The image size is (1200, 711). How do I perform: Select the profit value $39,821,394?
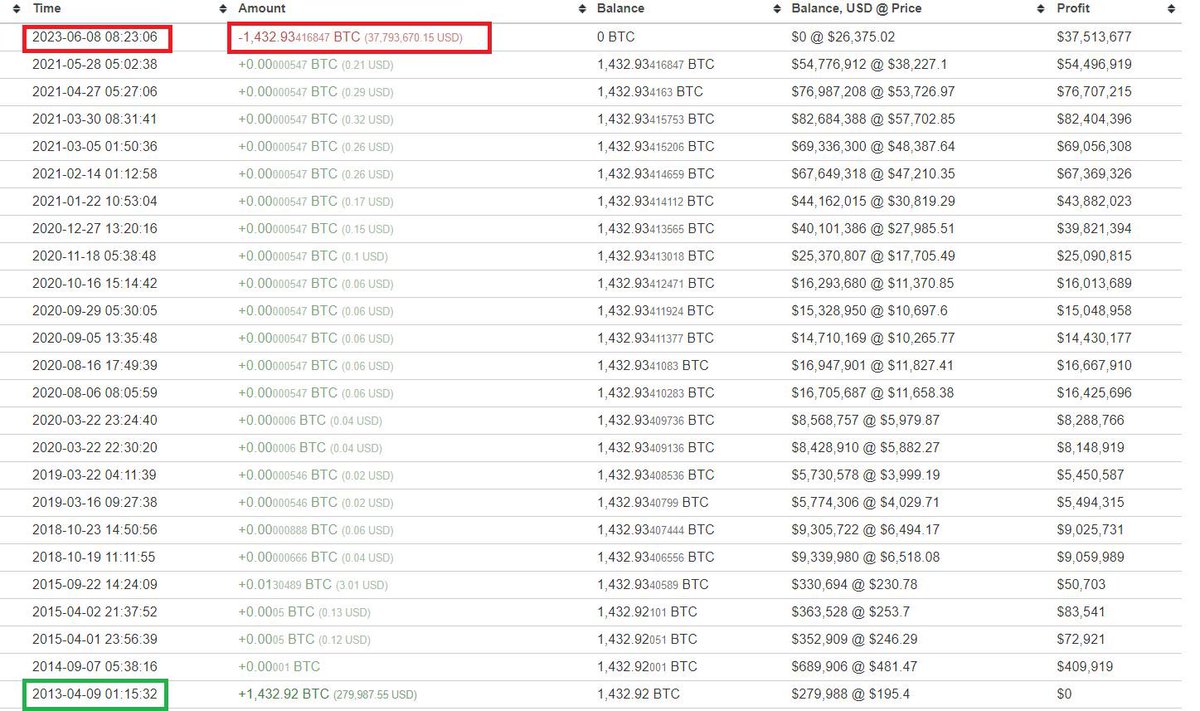click(1094, 228)
